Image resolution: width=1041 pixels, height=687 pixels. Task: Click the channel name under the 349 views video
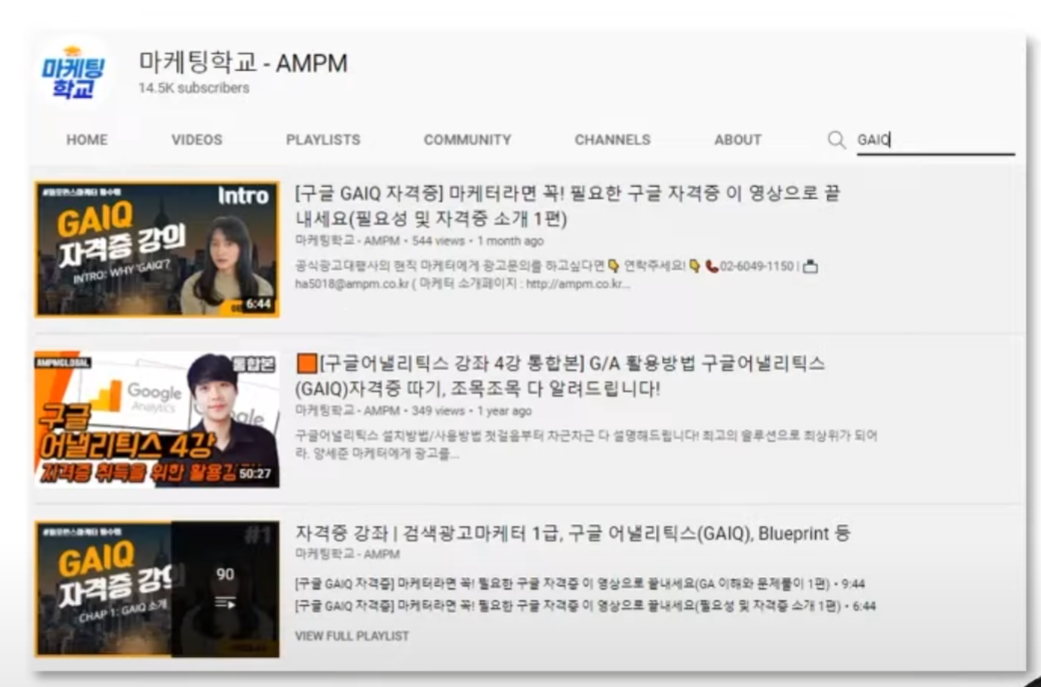pyautogui.click(x=347, y=411)
